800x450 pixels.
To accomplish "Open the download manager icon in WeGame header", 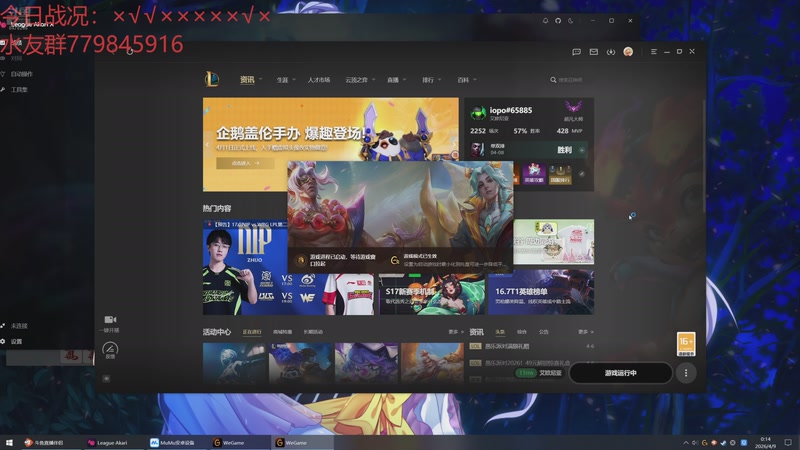I will [611, 52].
